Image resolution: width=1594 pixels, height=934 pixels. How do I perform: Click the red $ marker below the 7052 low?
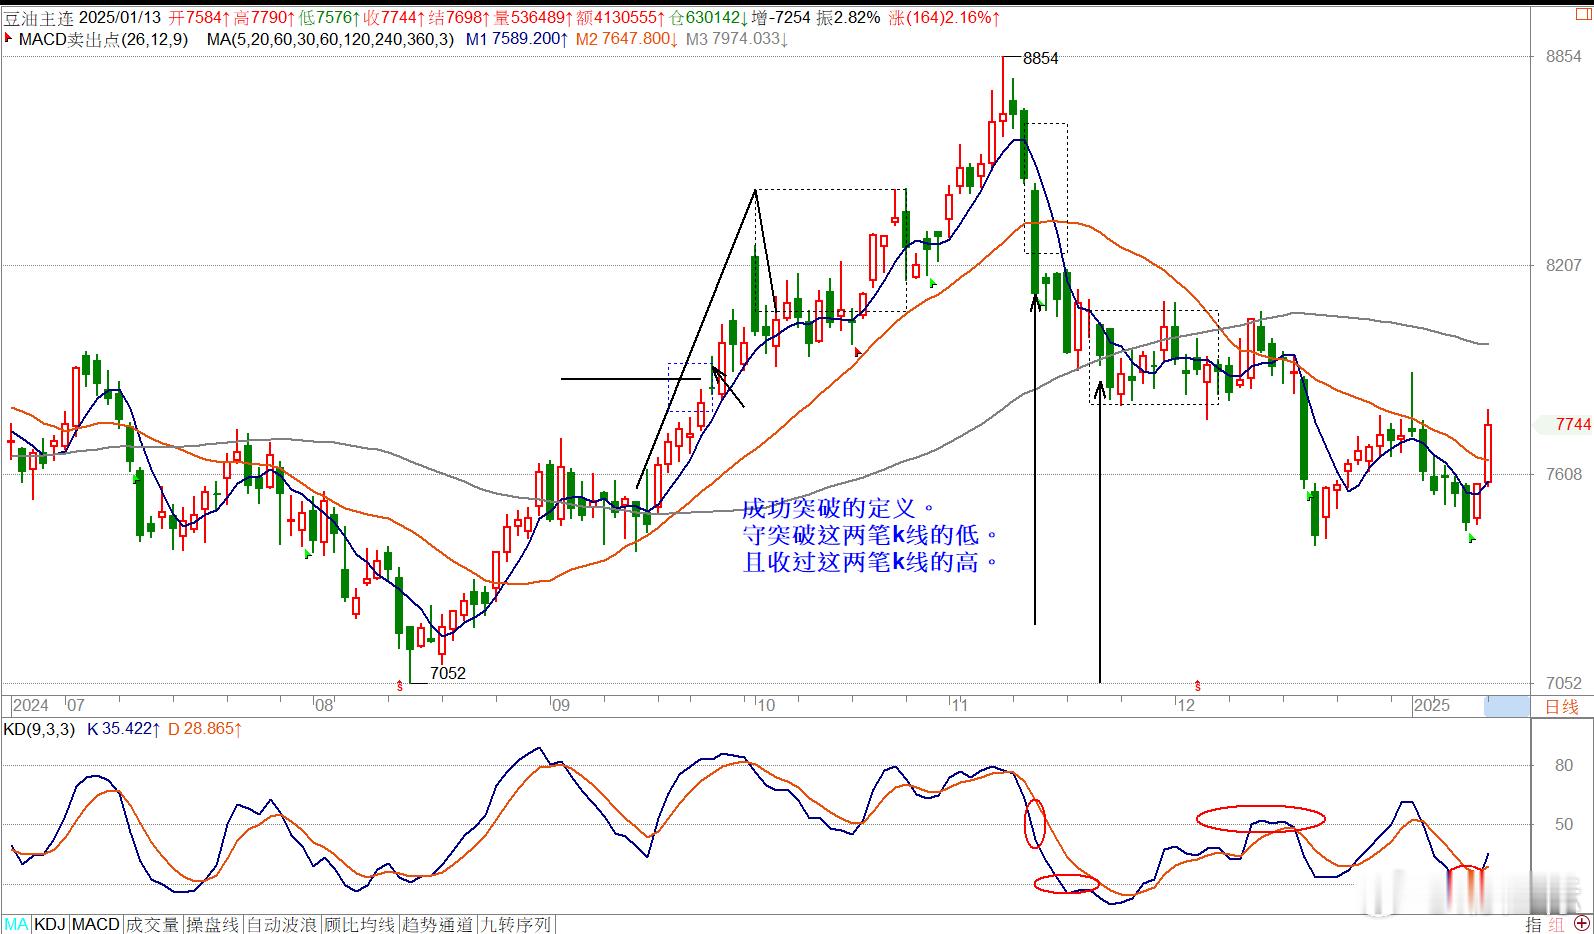[x=400, y=686]
